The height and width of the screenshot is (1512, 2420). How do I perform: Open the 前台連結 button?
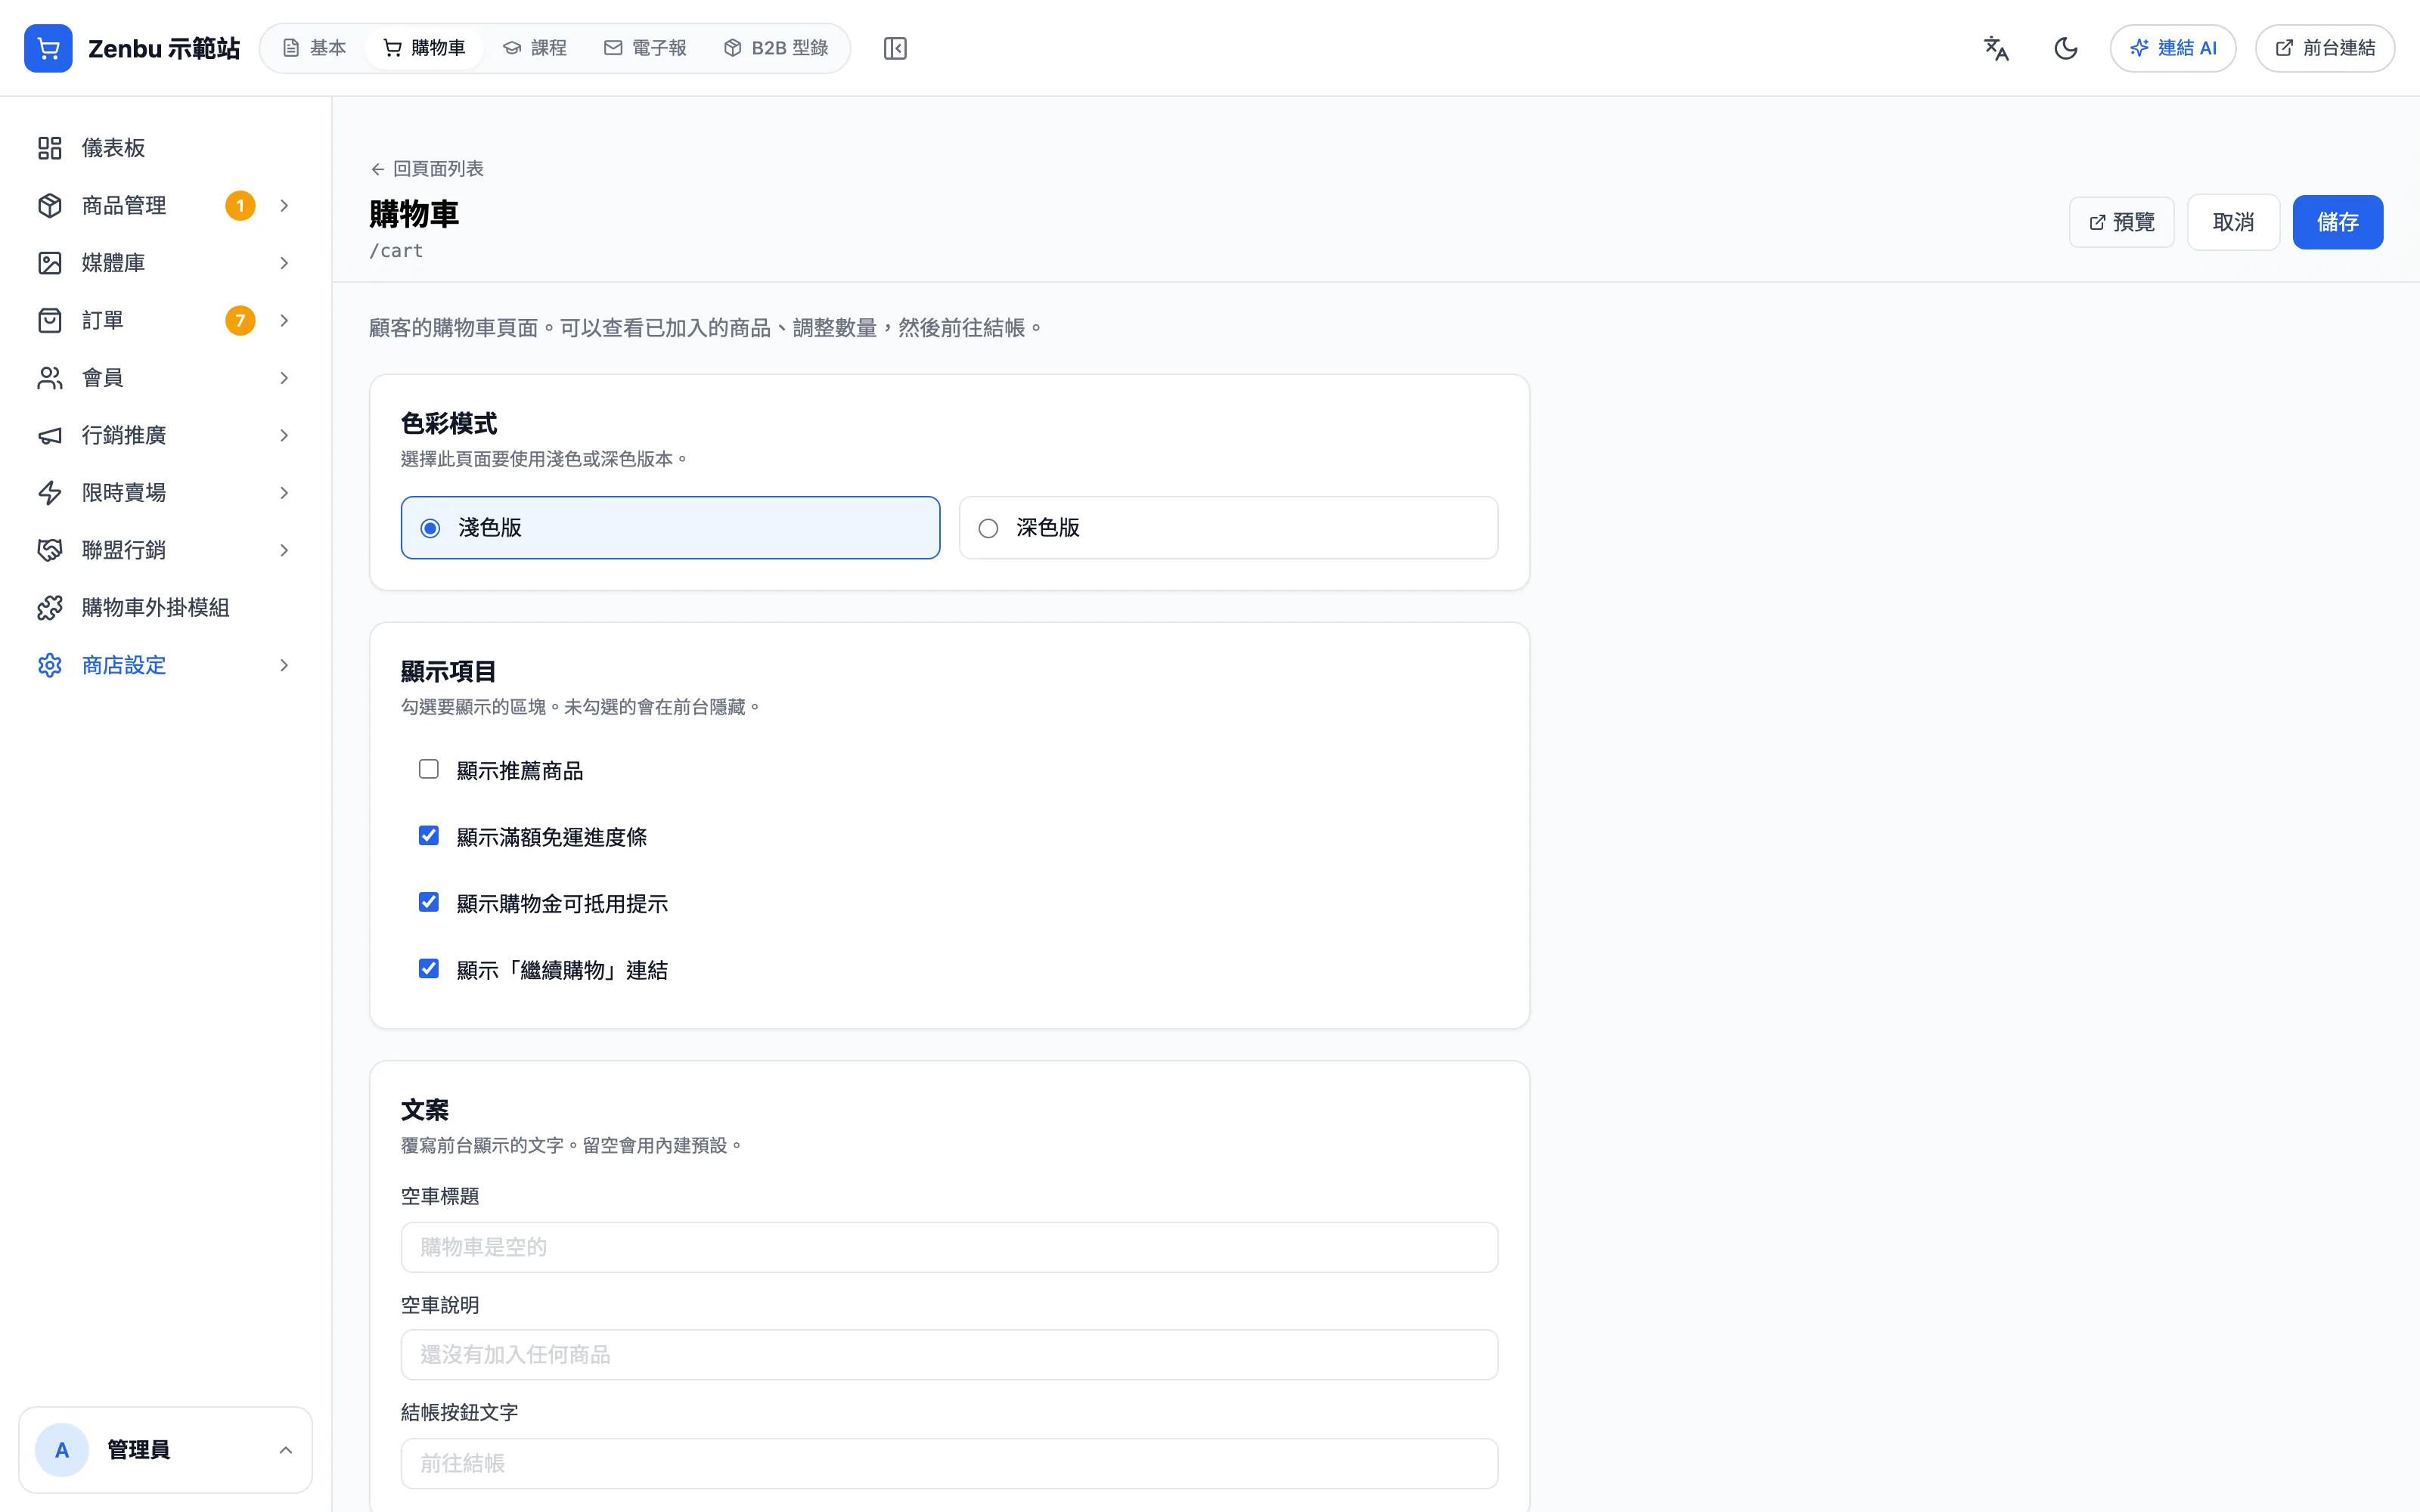point(2325,48)
